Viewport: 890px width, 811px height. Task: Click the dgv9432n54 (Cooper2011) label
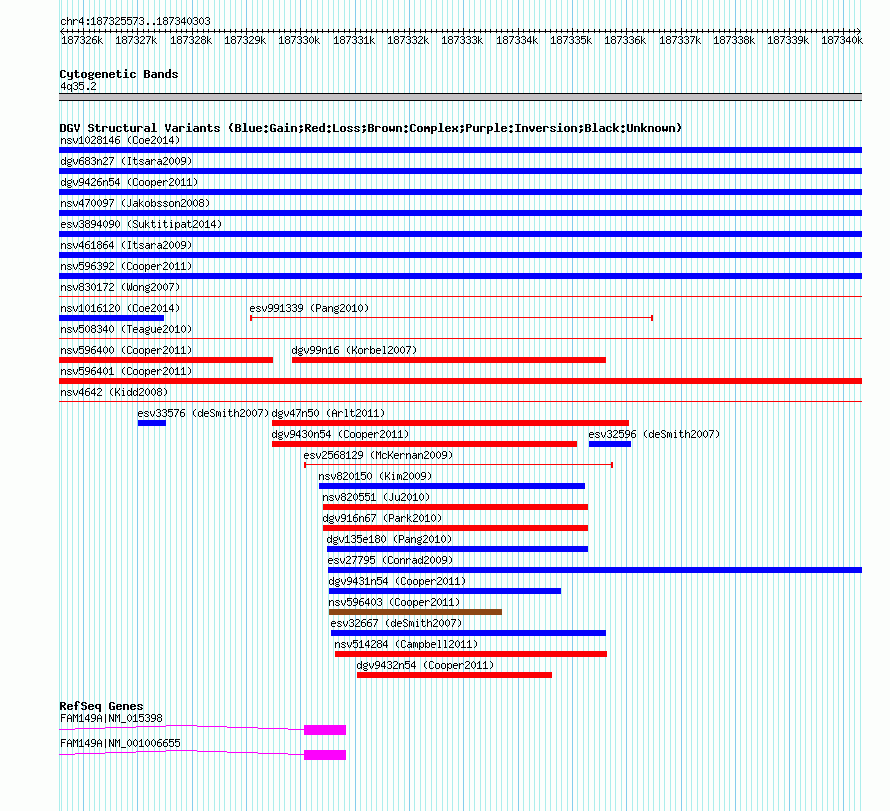point(425,665)
